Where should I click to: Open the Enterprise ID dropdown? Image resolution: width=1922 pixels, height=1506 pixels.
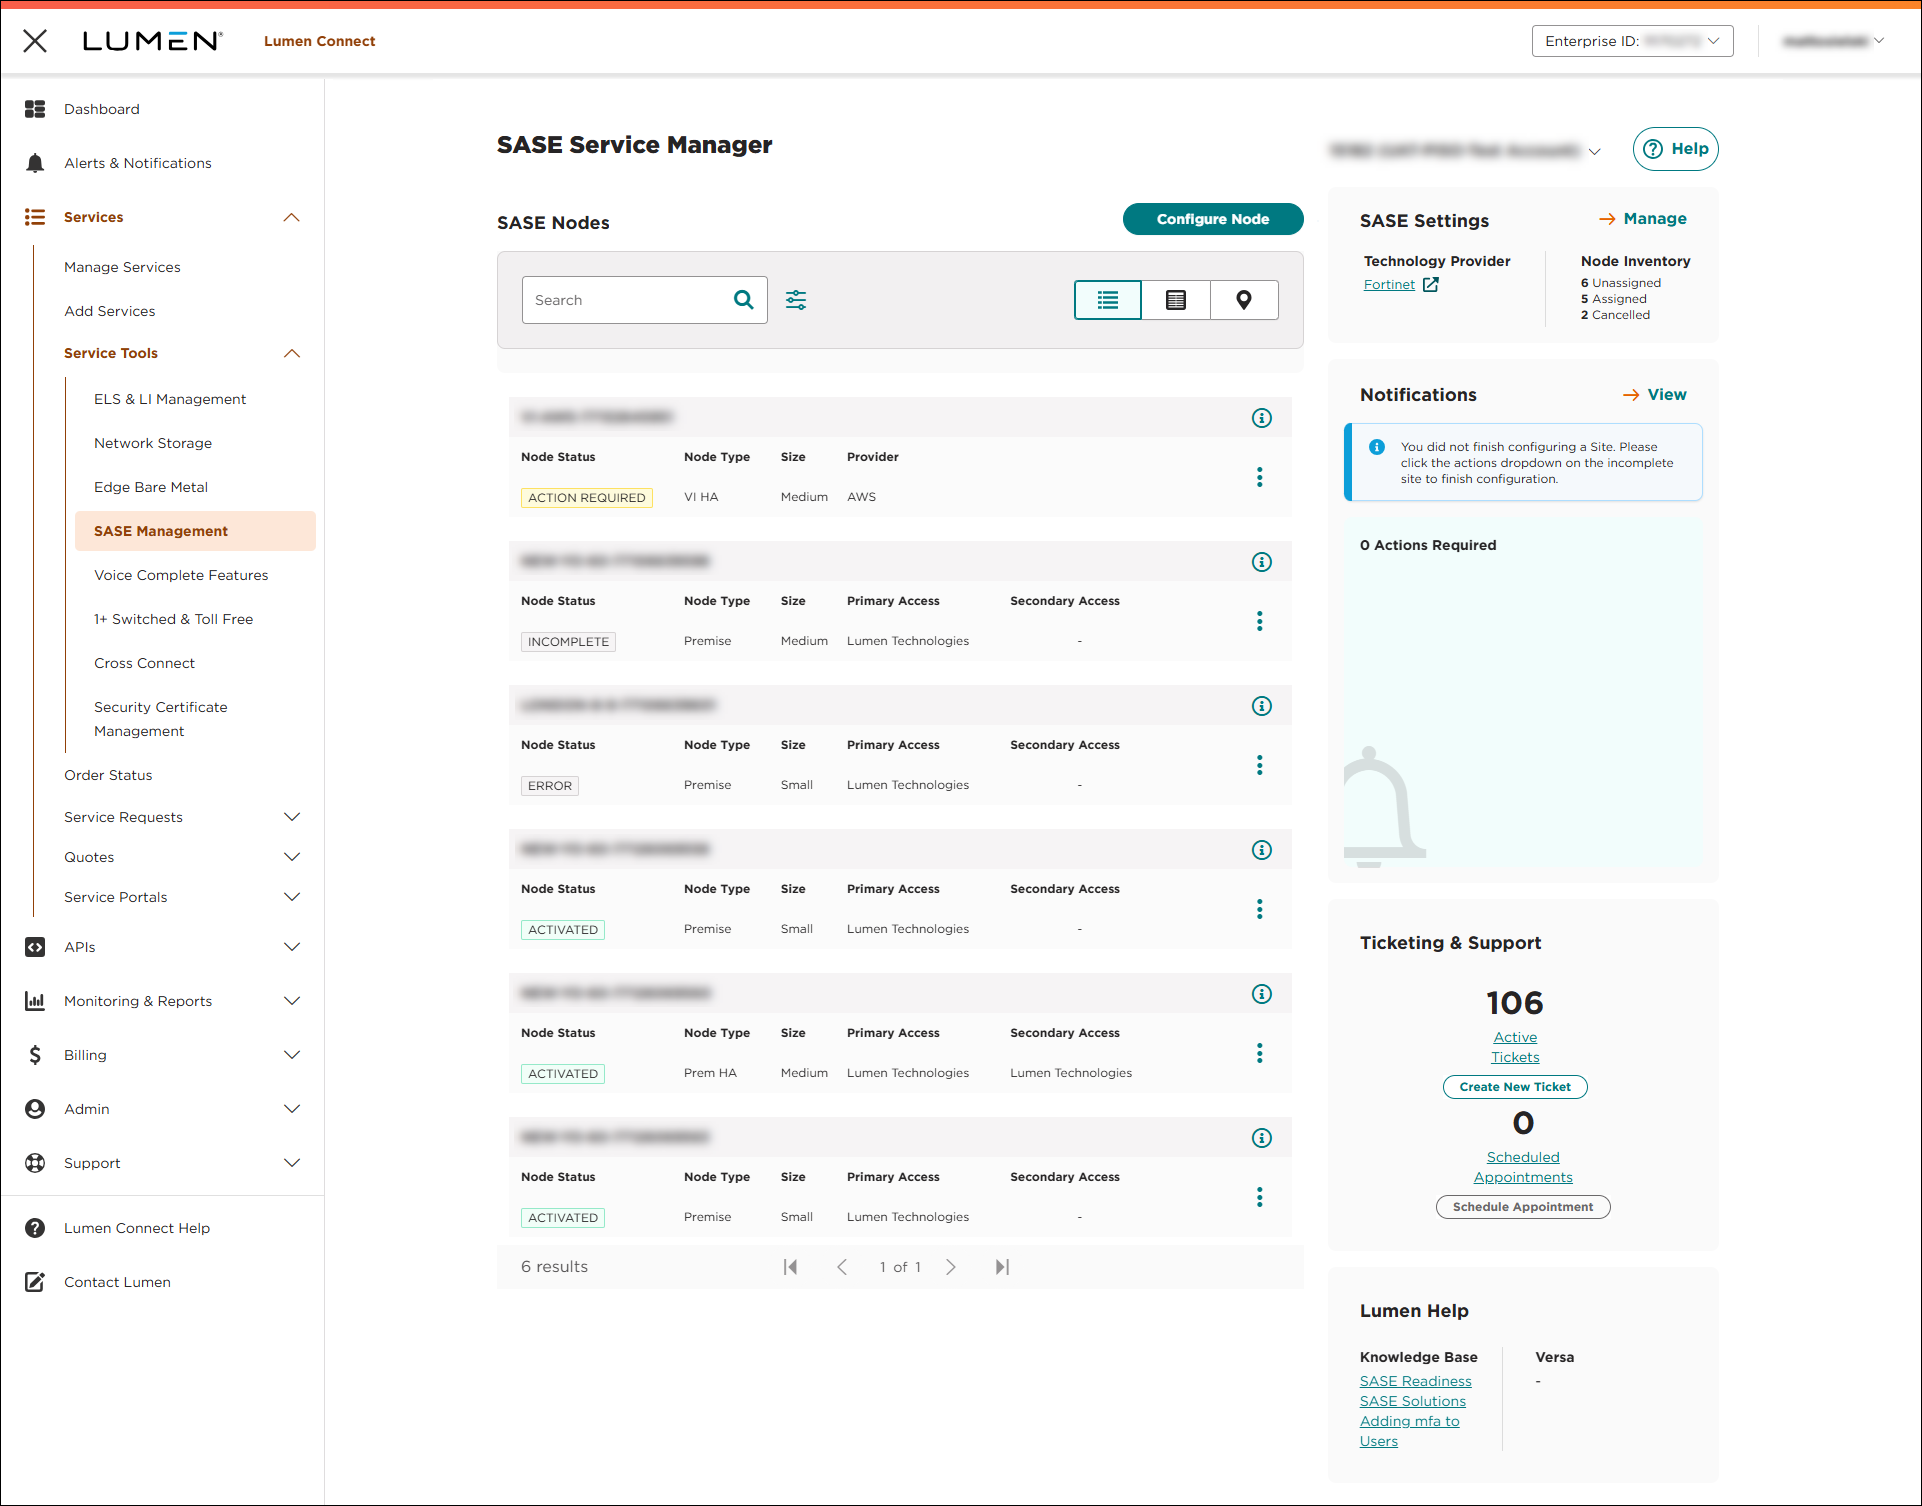tap(1632, 41)
